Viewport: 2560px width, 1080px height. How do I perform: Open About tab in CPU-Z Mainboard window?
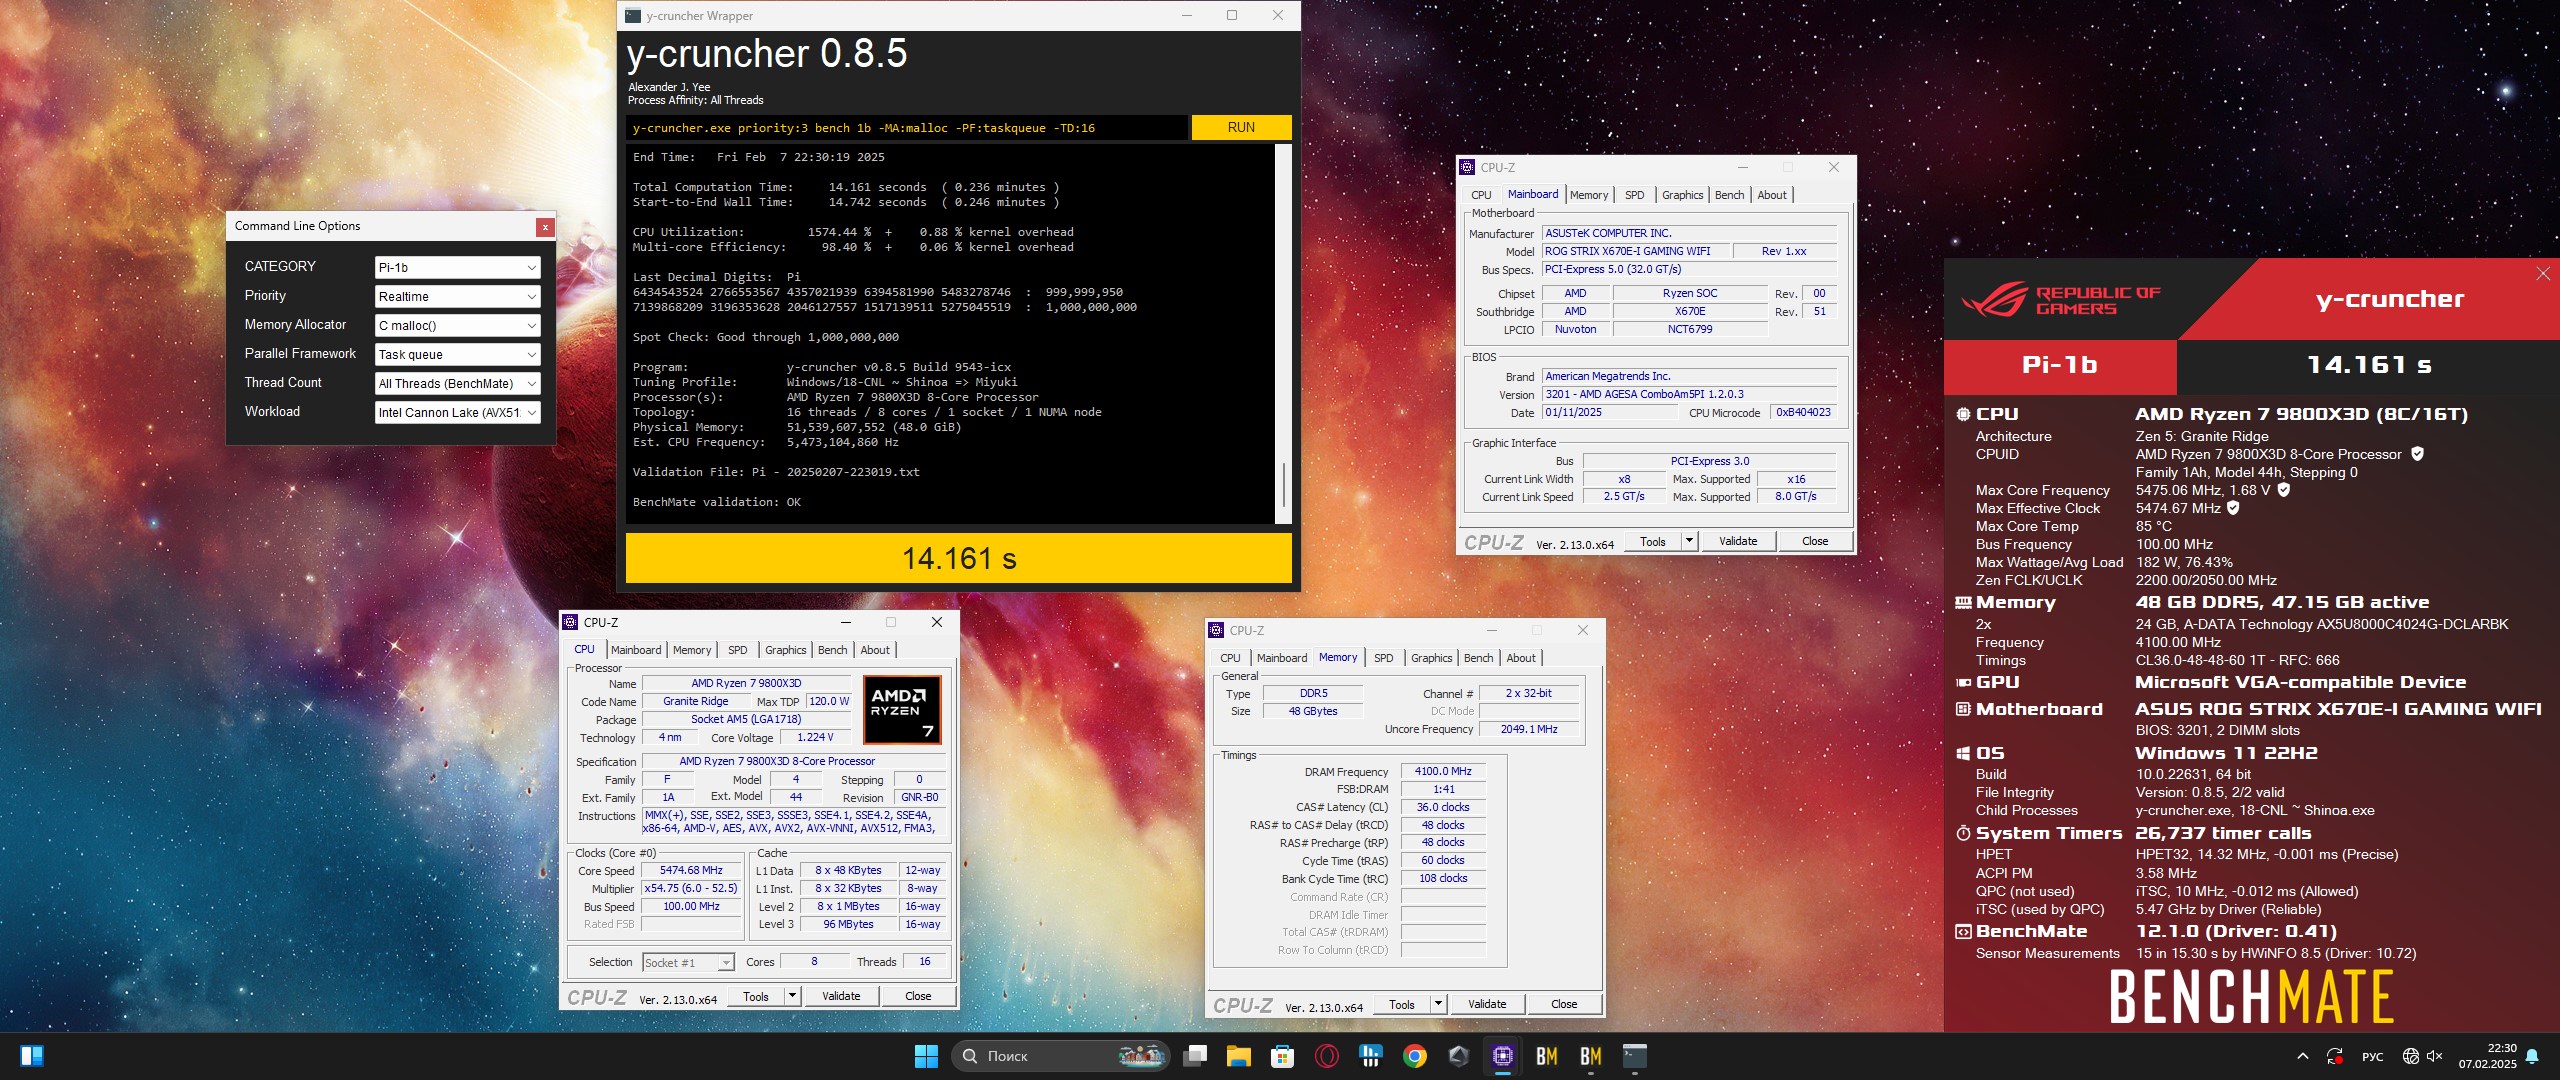pyautogui.click(x=1772, y=195)
